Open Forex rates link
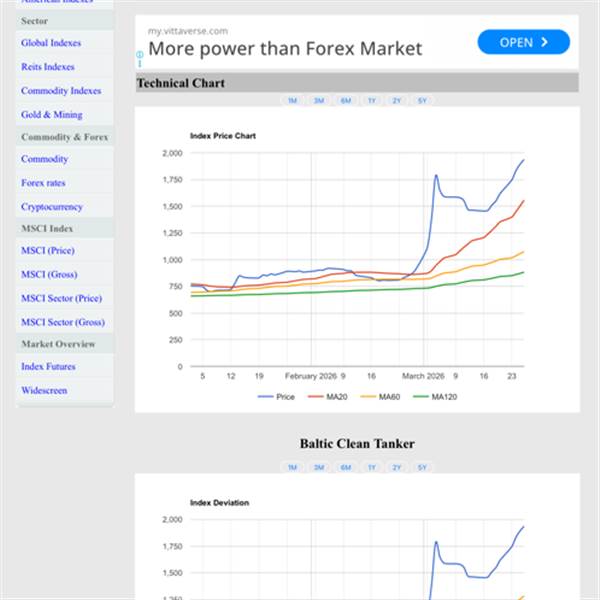 click(44, 183)
